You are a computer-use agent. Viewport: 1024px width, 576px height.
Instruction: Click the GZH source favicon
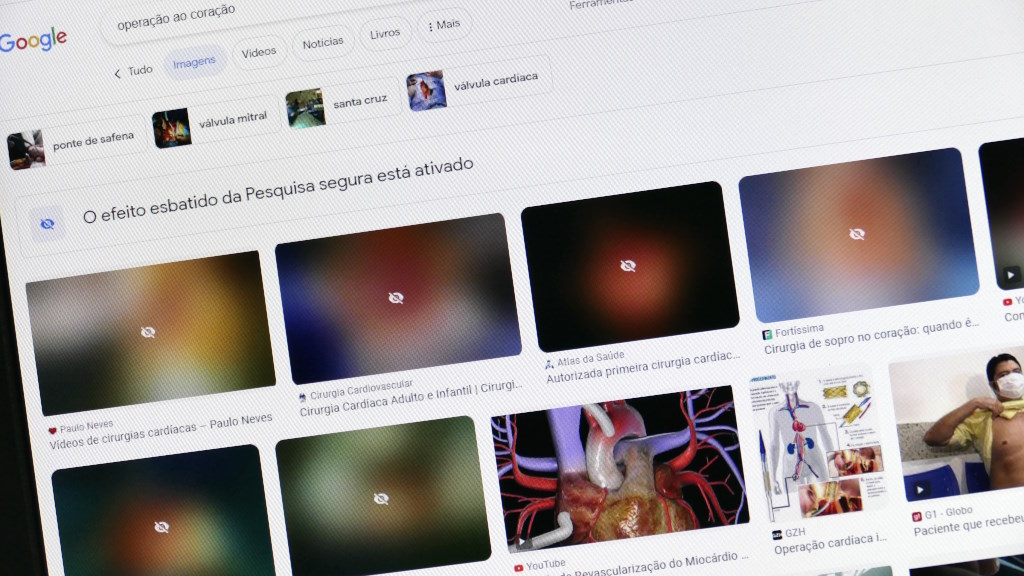tap(777, 536)
